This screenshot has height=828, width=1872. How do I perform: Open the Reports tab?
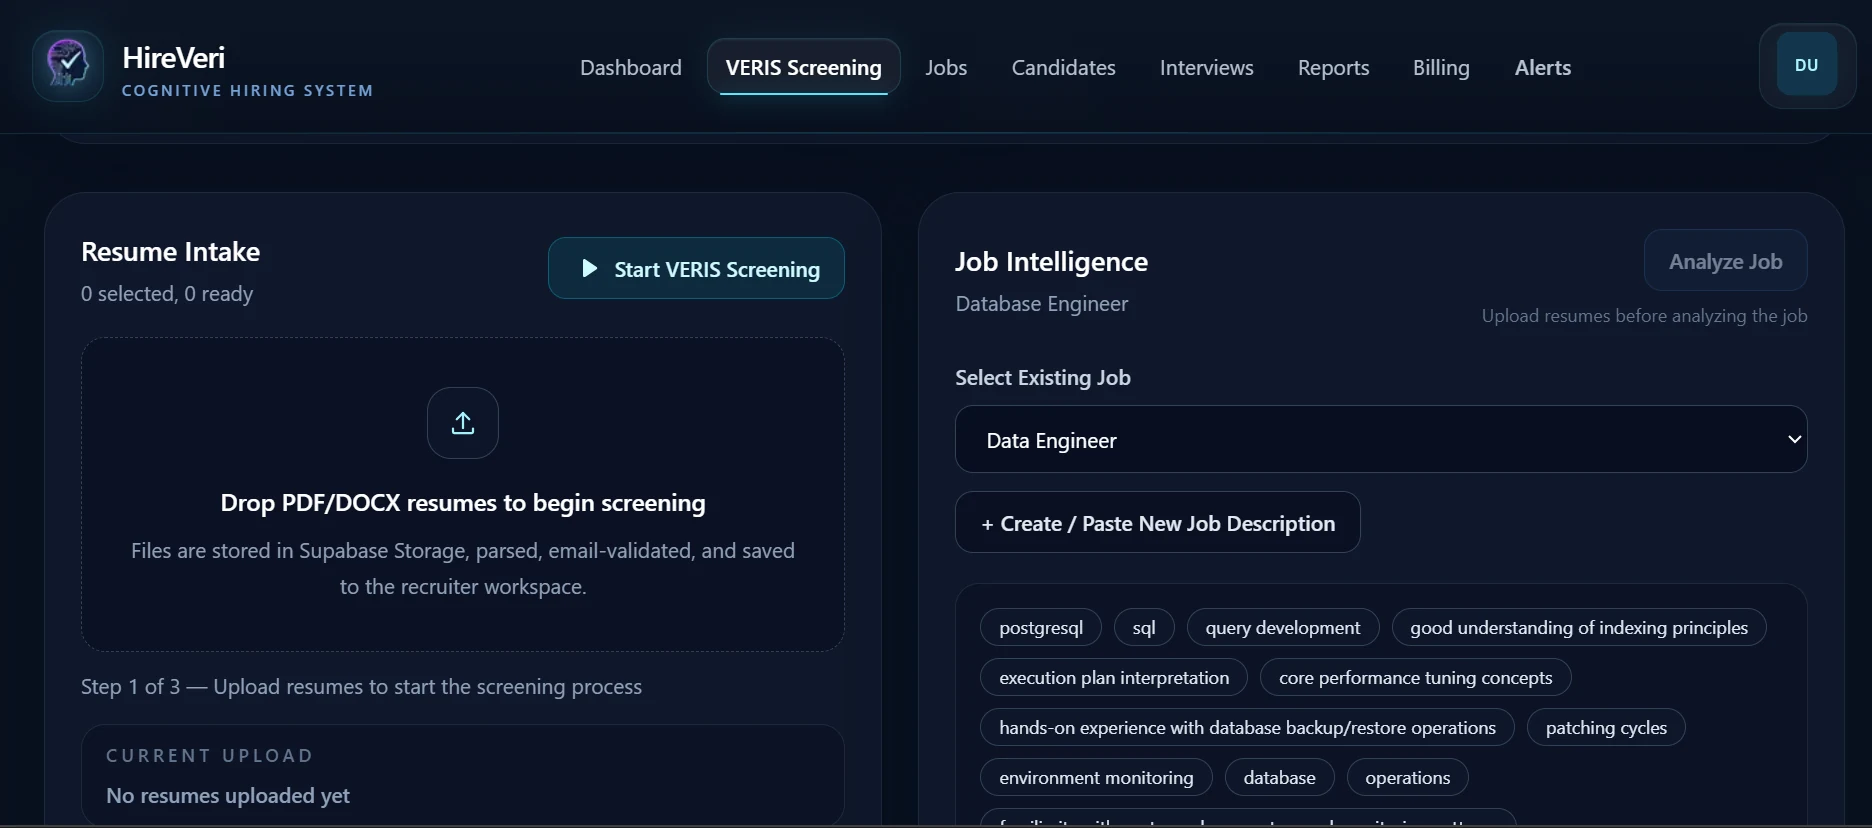tap(1333, 67)
